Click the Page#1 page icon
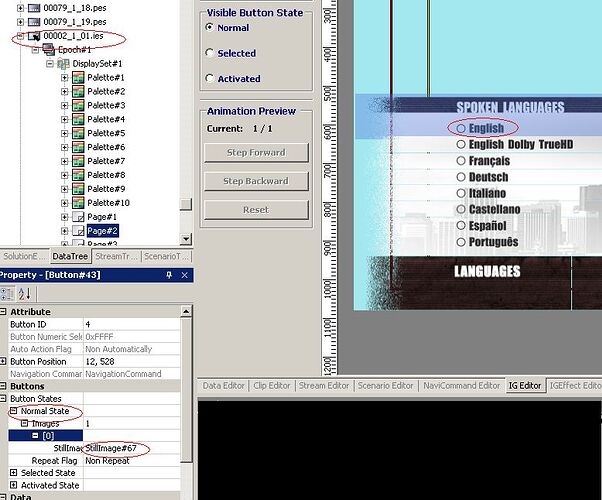 click(x=78, y=217)
